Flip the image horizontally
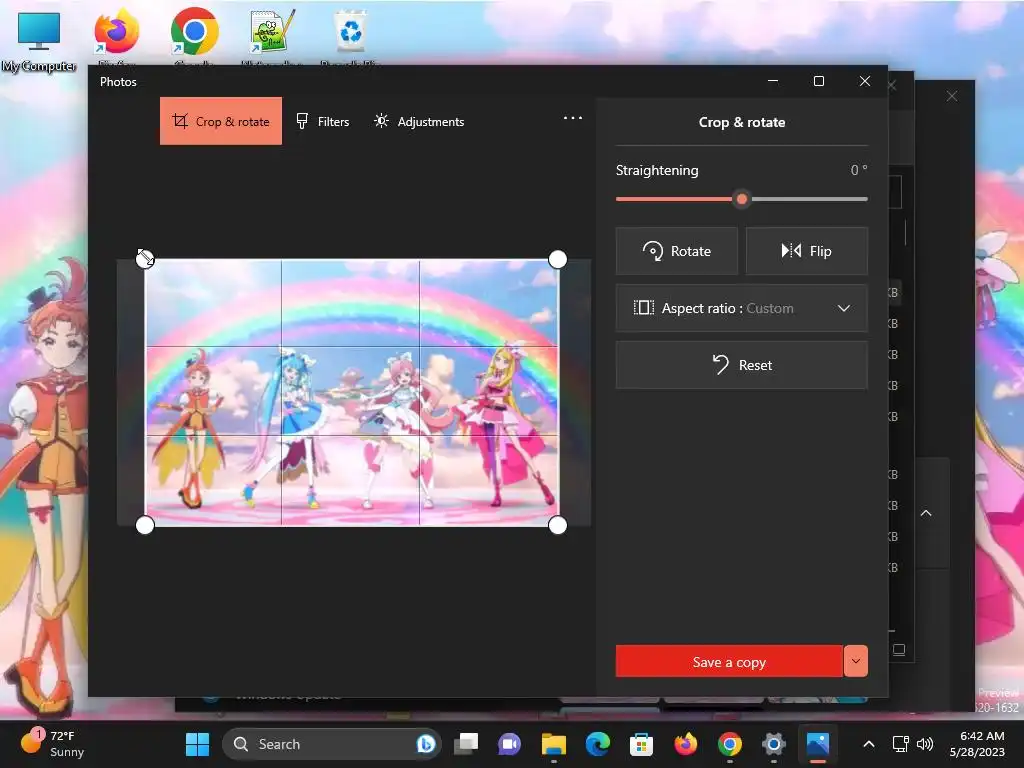 point(807,251)
